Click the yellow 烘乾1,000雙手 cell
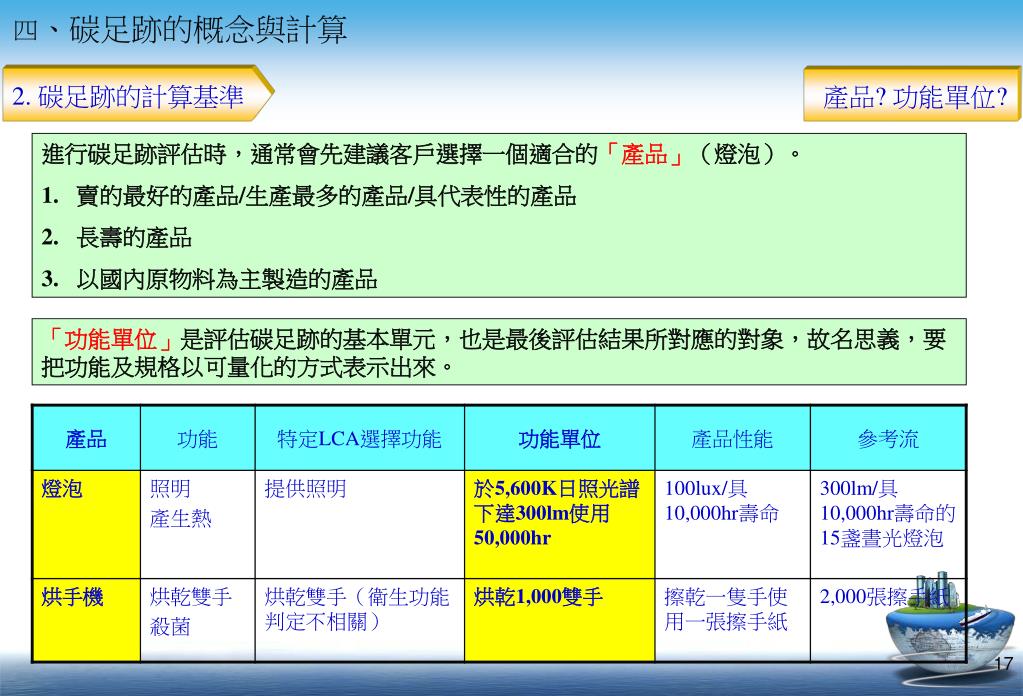The height and width of the screenshot is (696, 1023). point(559,620)
